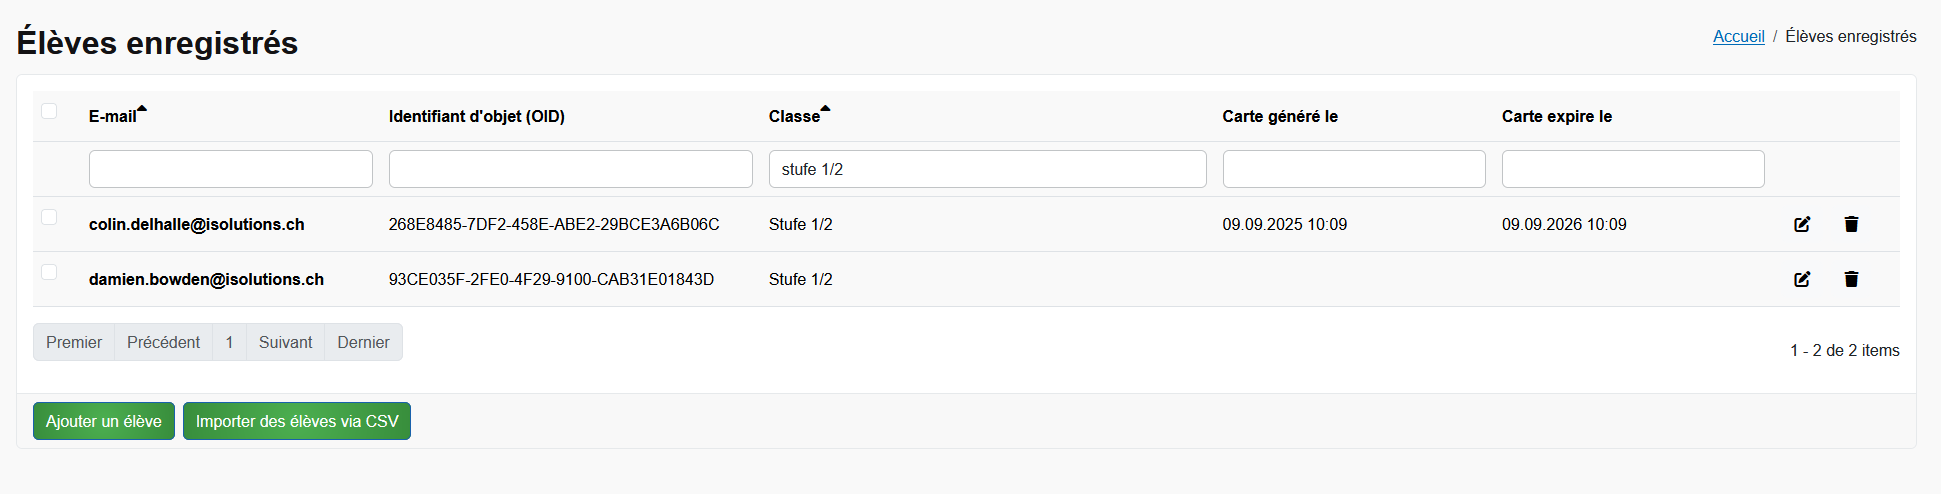The image size is (1941, 494).
Task: Focus the Identifiant d'objet (OID) filter field
Action: click(x=570, y=169)
